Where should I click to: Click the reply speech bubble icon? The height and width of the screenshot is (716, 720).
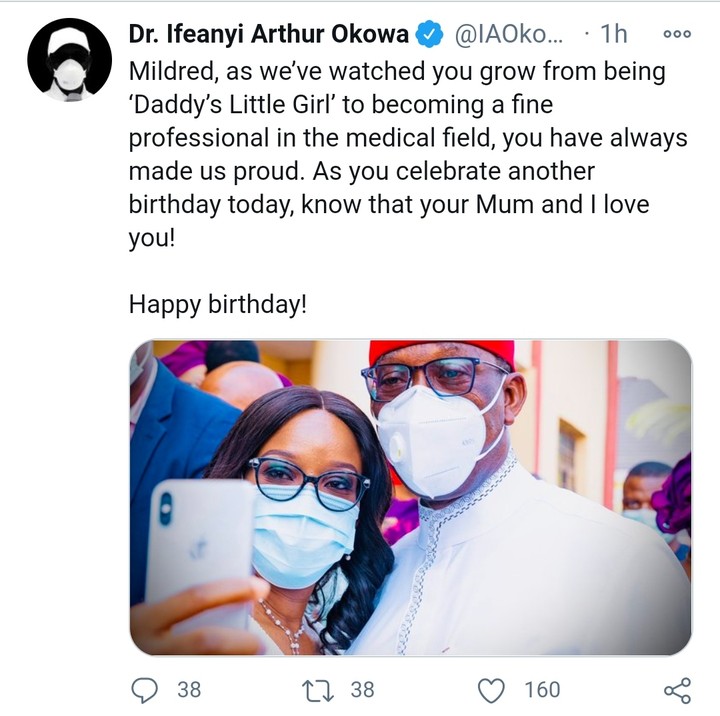(146, 689)
